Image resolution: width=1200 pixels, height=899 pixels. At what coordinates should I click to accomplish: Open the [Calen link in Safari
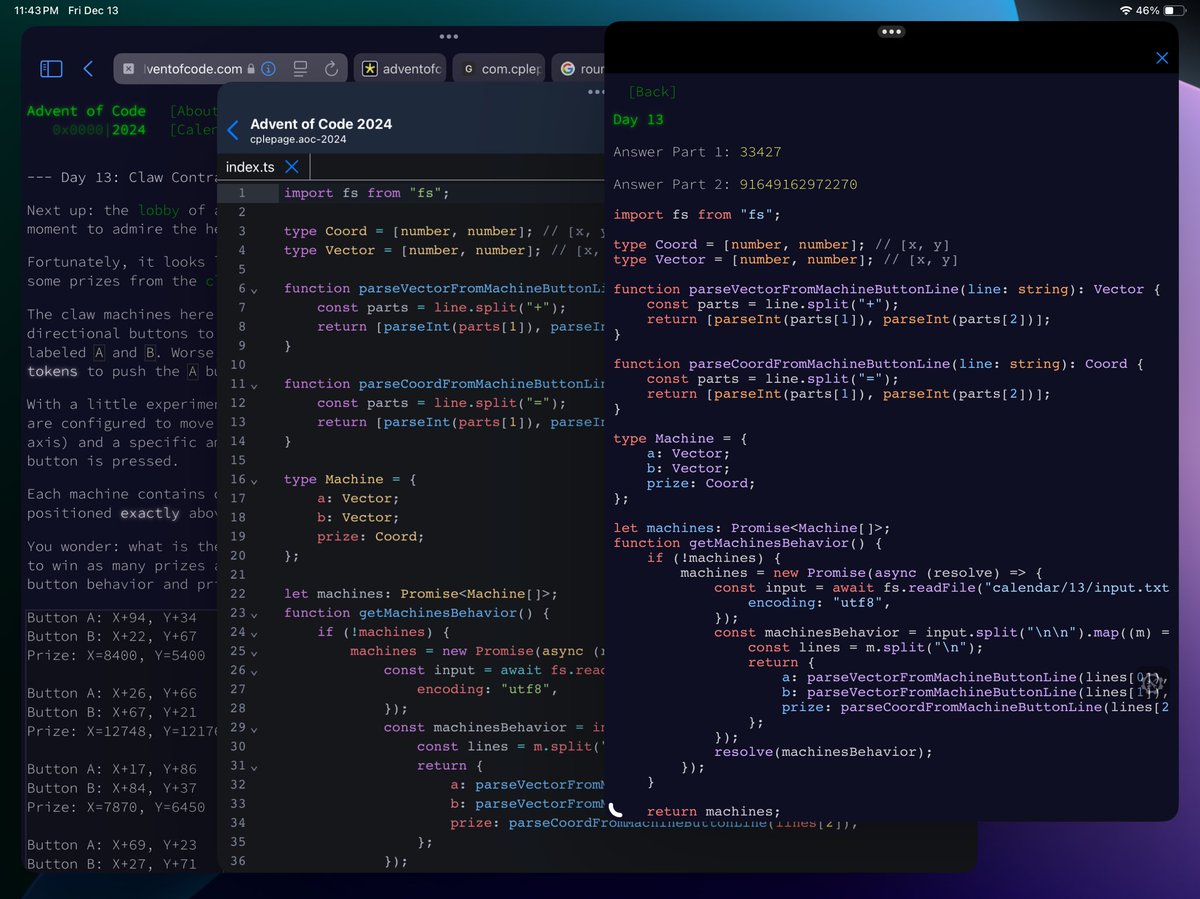[x=194, y=130]
